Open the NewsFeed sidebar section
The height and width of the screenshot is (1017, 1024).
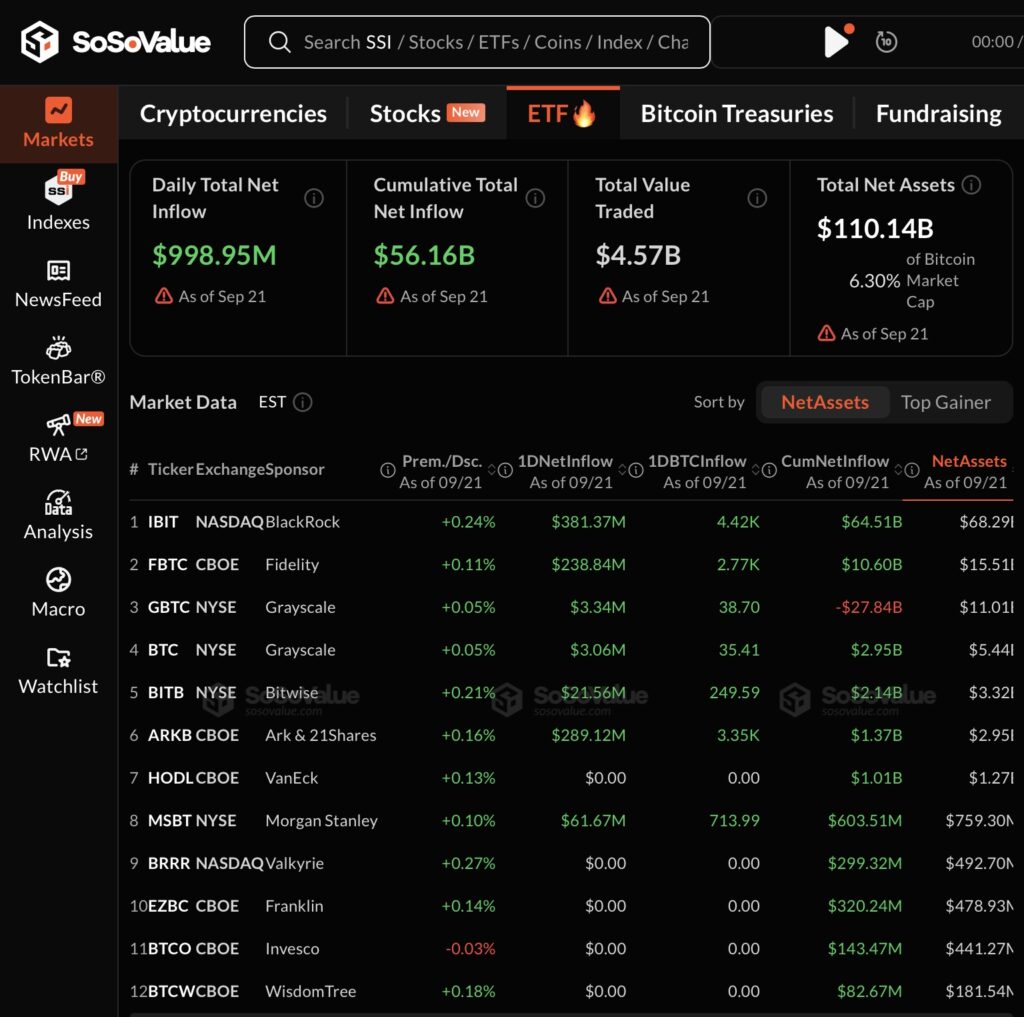(x=58, y=284)
